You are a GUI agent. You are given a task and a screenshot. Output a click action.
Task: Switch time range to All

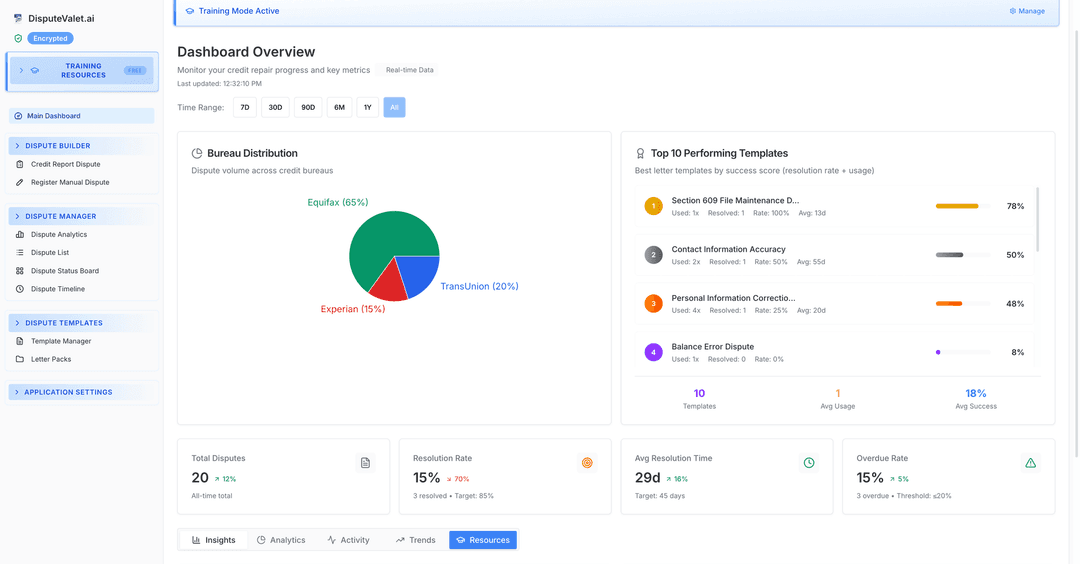394,107
